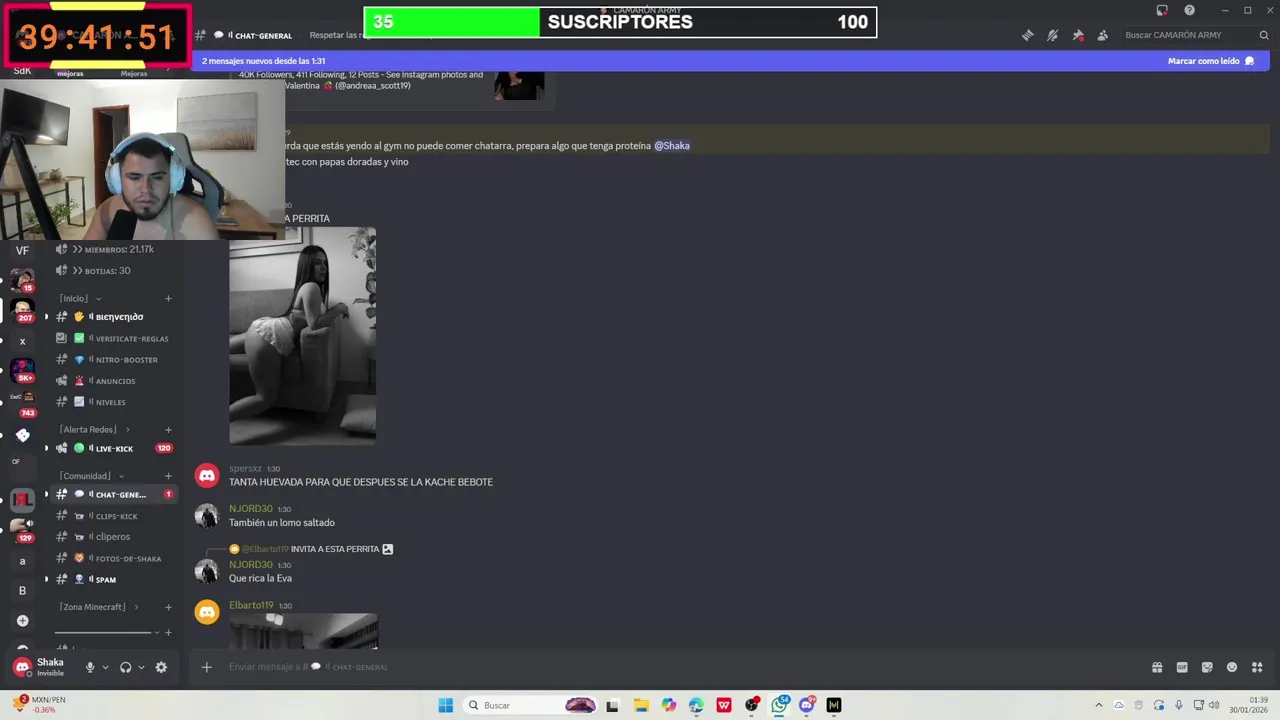This screenshot has height=720, width=1280.
Task: Open the nitro-booster channel
Action: [x=115, y=360]
